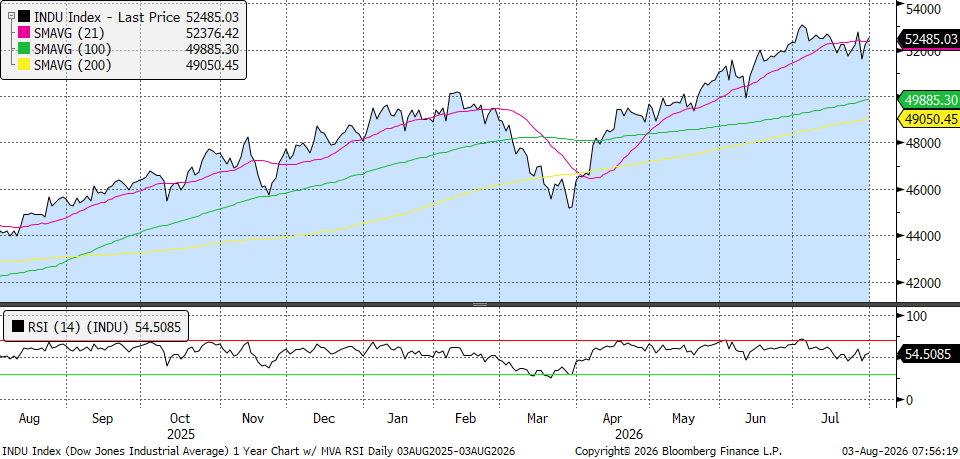Click the 2026 year label on the time axis
Viewport: 960px width, 459px height.
pyautogui.click(x=629, y=435)
